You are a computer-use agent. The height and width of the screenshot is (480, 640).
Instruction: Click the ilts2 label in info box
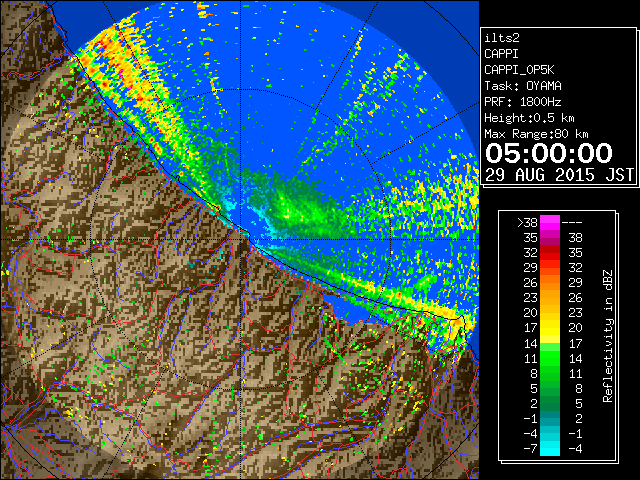(x=502, y=38)
